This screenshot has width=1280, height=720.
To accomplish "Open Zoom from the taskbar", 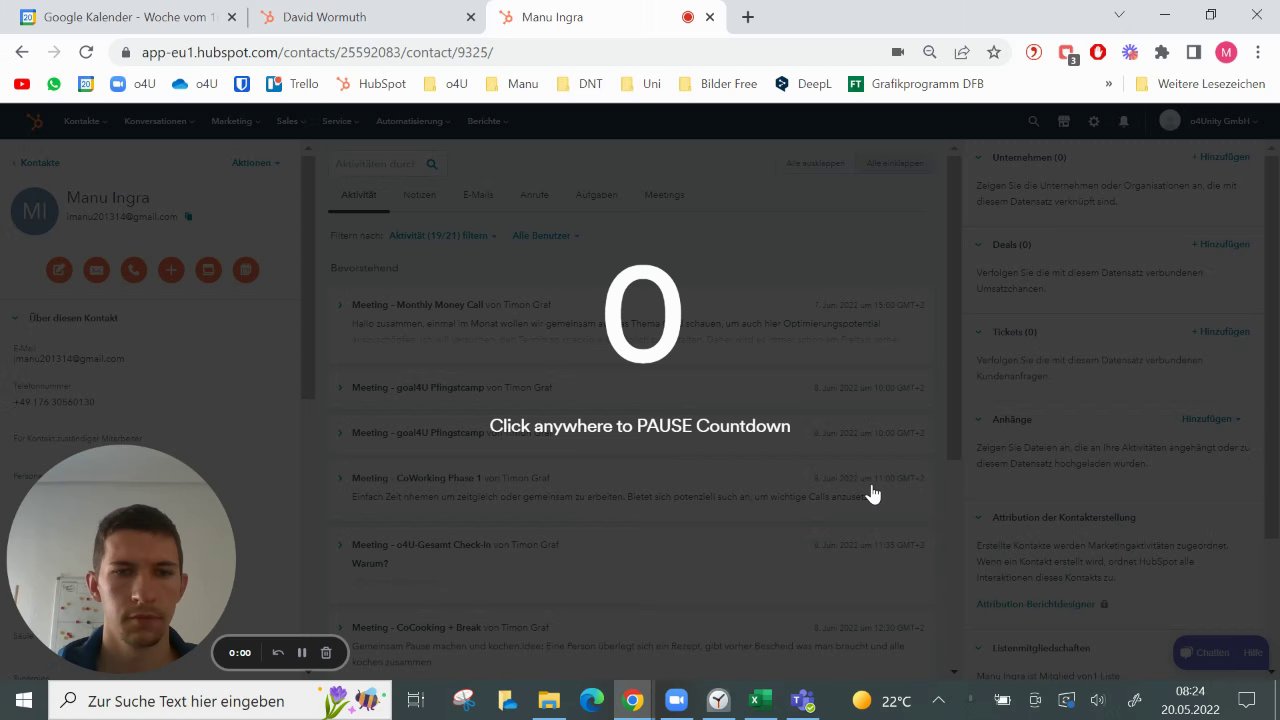I will click(x=675, y=700).
